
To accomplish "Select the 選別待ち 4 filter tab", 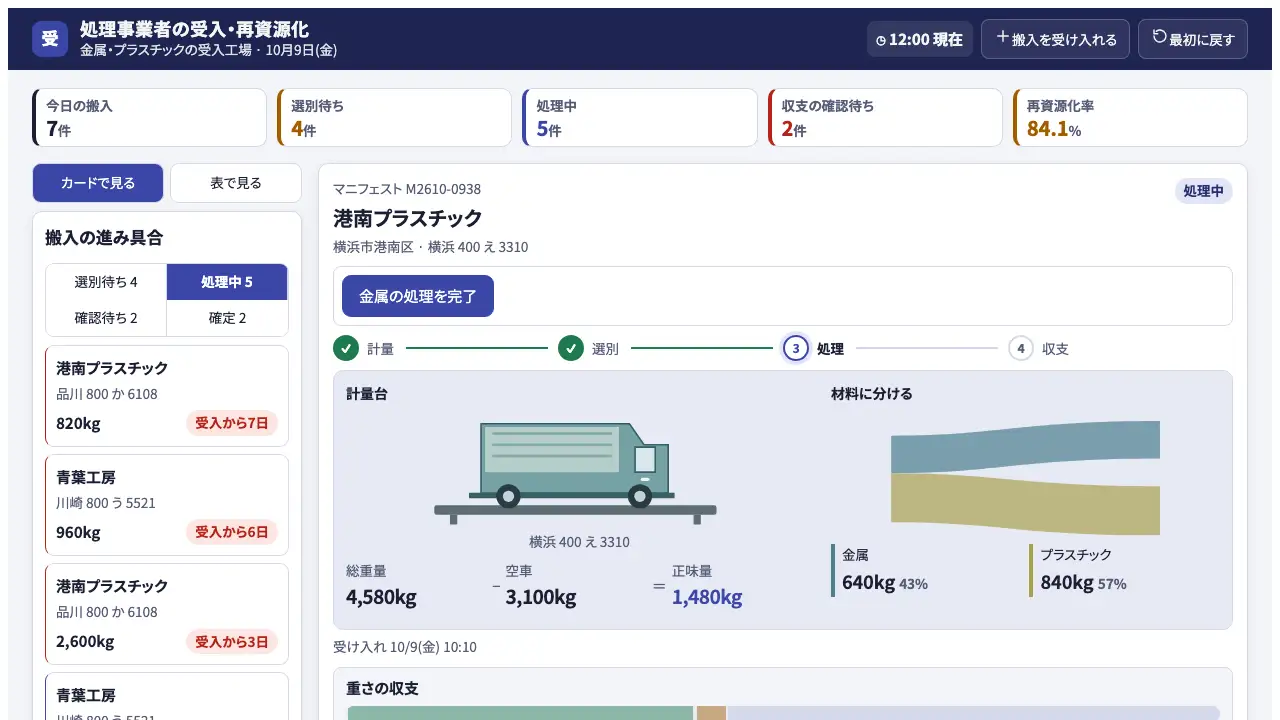I will click(x=106, y=282).
